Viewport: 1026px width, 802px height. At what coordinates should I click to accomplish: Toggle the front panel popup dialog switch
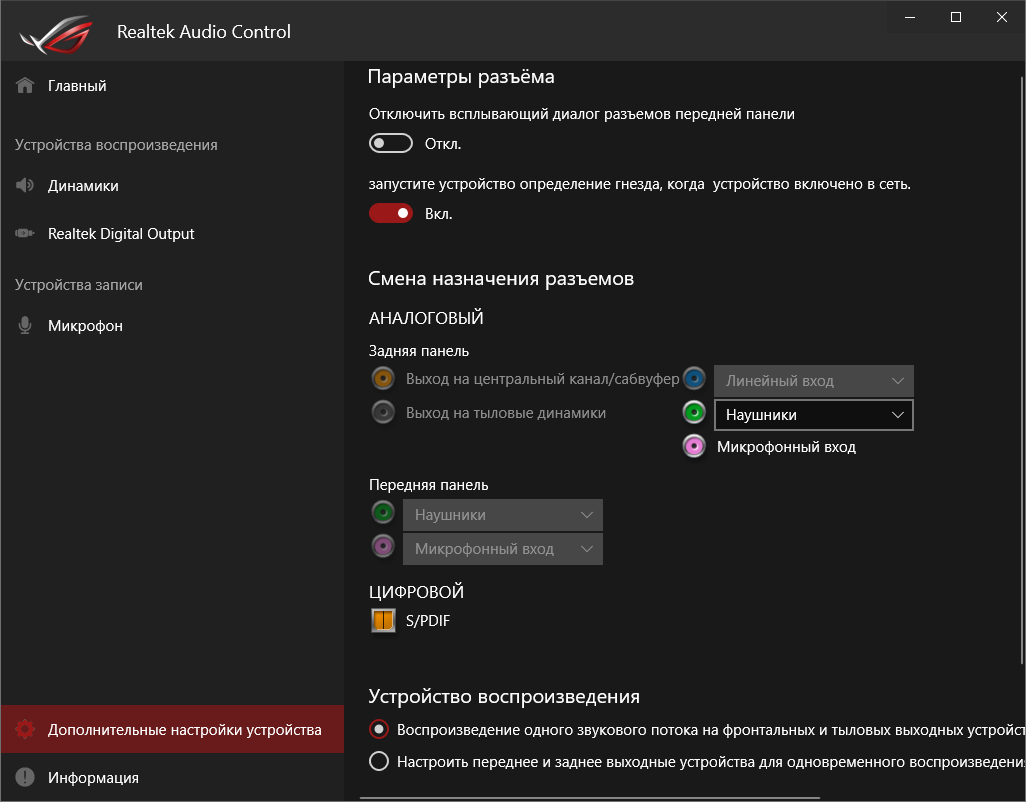(x=391, y=144)
